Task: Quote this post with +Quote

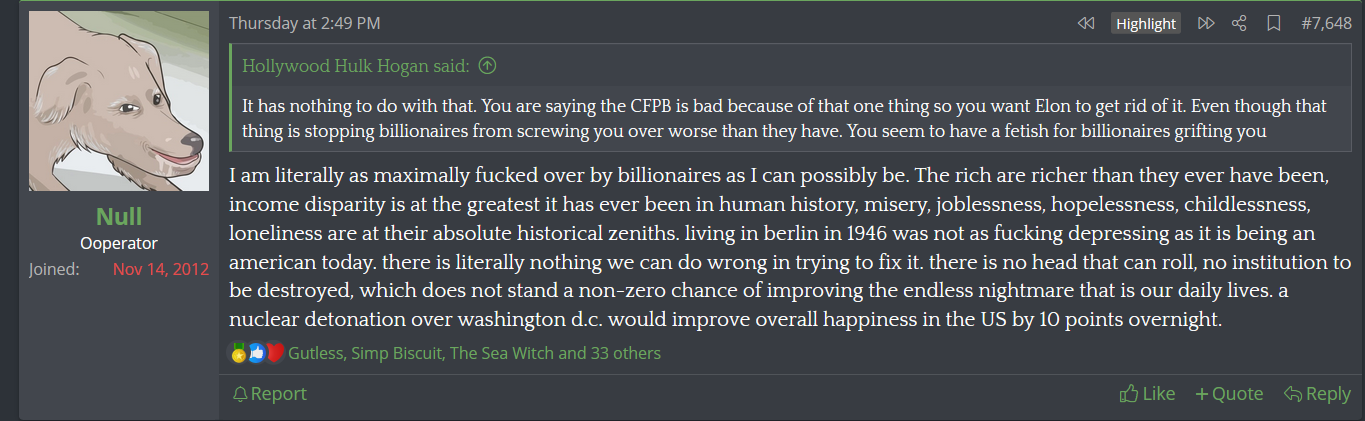Action: (1229, 394)
